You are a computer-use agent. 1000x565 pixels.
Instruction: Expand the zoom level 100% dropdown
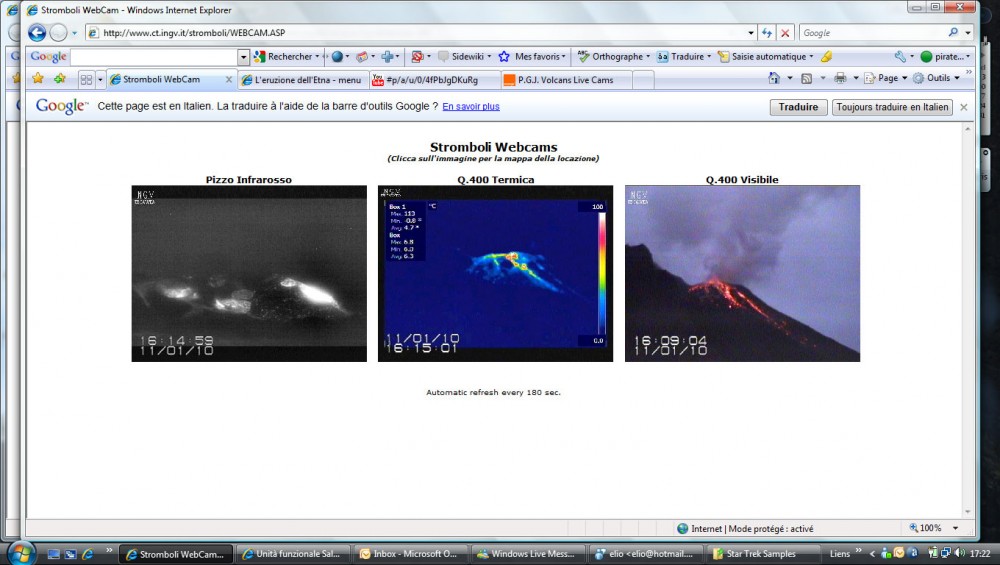(x=956, y=528)
